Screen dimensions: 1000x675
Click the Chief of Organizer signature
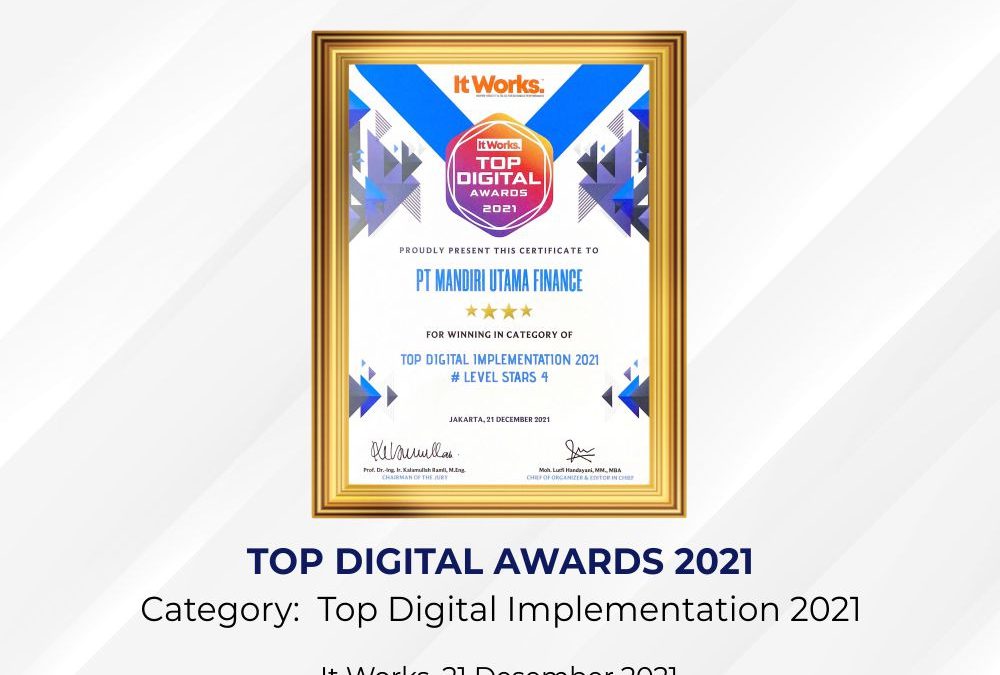(579, 451)
